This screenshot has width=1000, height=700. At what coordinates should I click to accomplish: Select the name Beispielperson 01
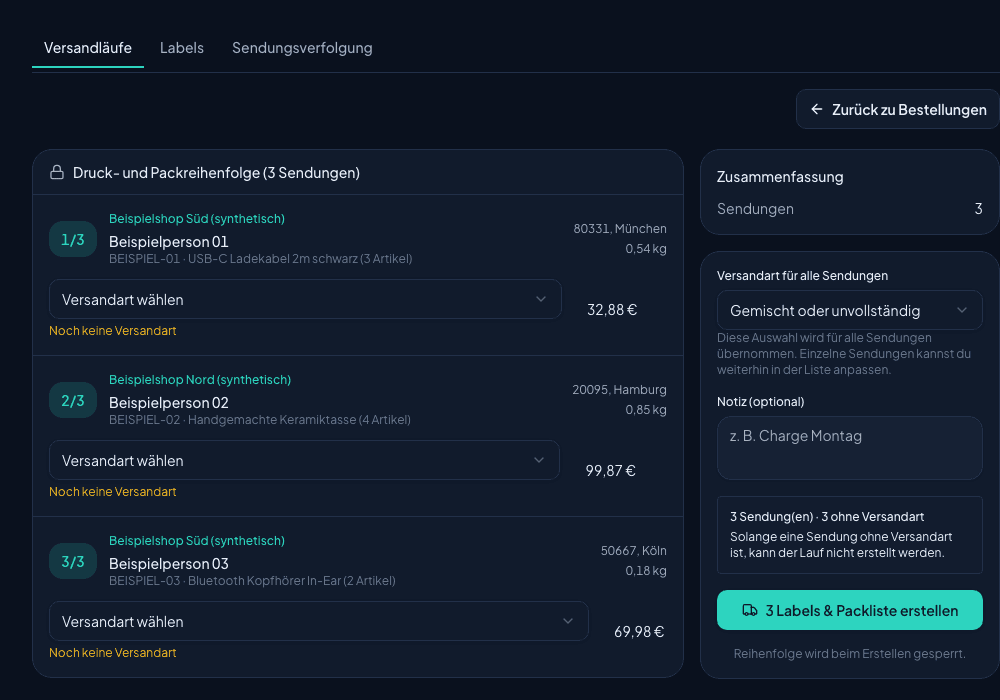point(169,242)
